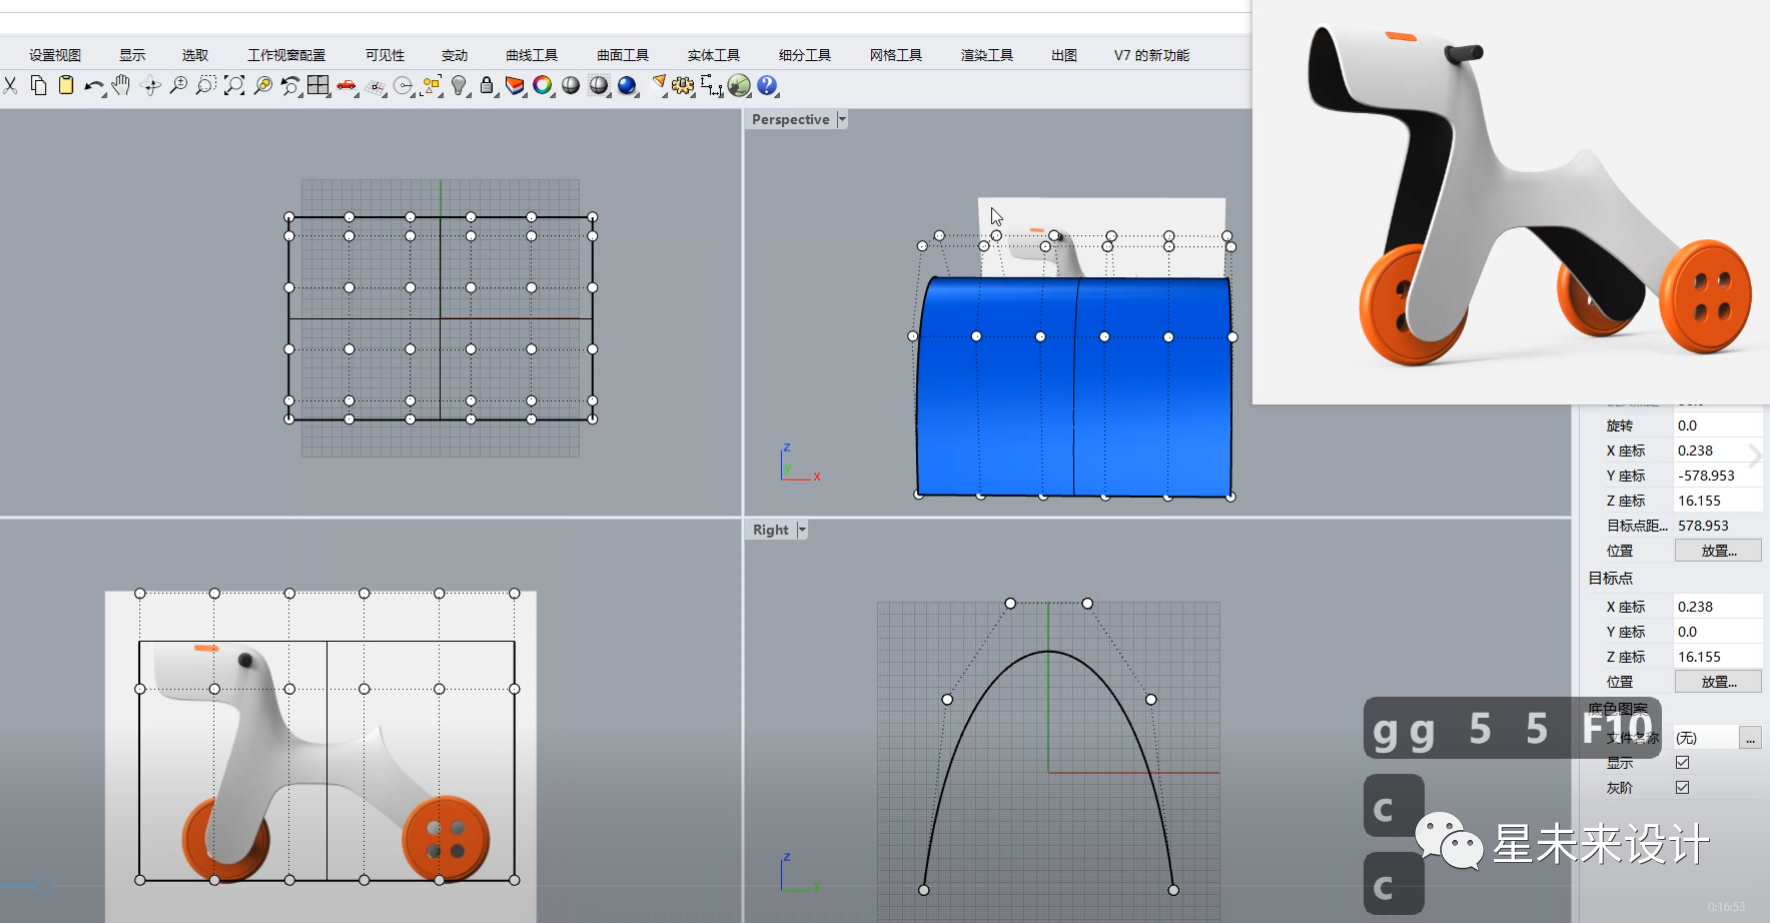
Task: Click the blue Help question mark icon
Action: coord(767,86)
